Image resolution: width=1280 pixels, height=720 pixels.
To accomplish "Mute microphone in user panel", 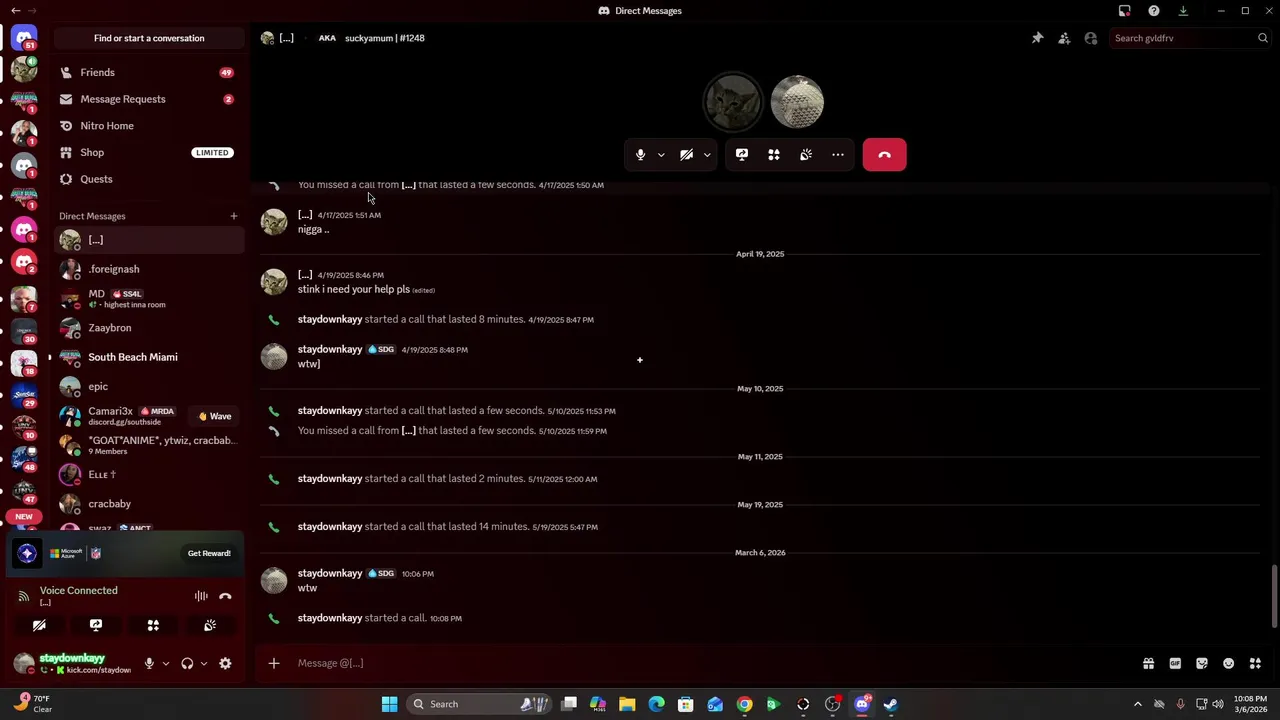I will (x=149, y=663).
